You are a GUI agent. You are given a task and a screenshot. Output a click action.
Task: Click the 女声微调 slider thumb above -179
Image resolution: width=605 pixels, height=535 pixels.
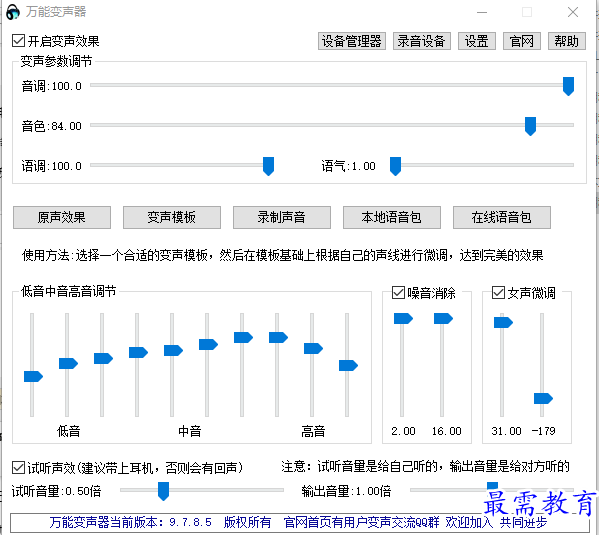[x=543, y=398]
